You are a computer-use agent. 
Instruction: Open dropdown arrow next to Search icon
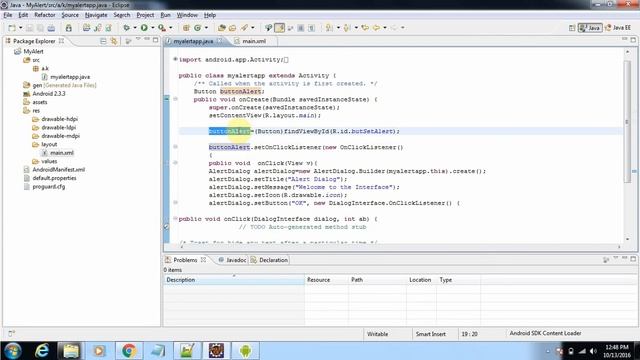253,28
